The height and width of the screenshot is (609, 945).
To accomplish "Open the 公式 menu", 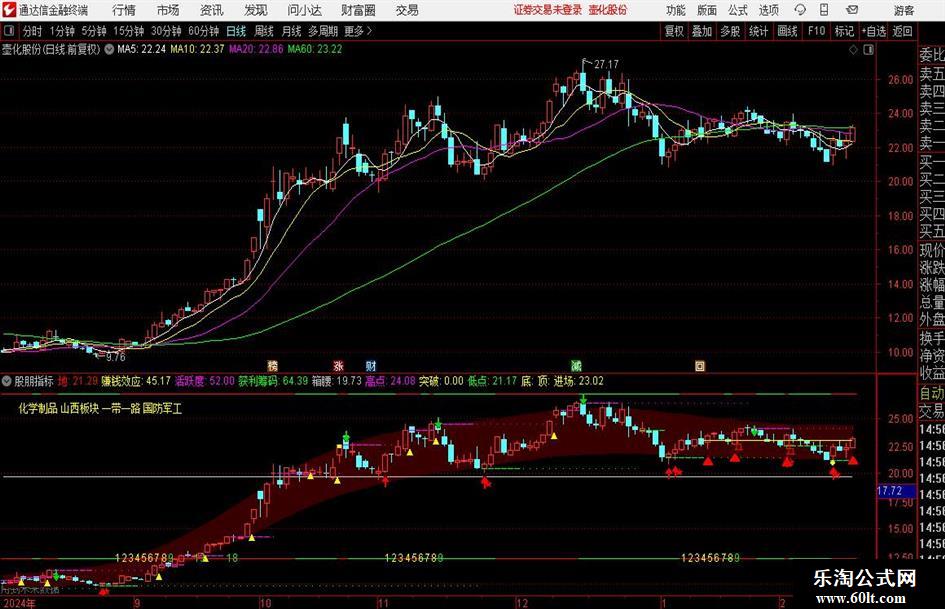I will pos(738,10).
